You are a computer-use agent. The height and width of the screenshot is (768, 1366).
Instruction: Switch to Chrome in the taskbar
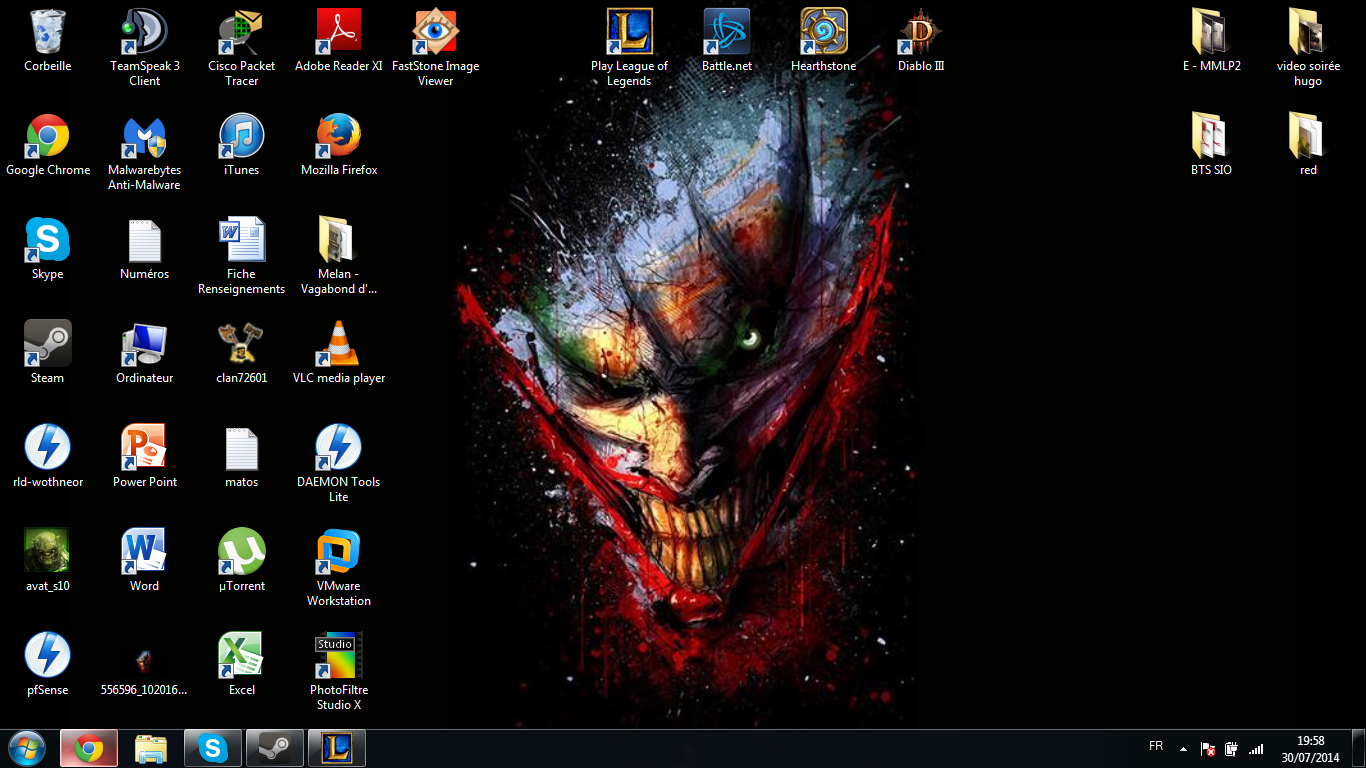click(89, 748)
